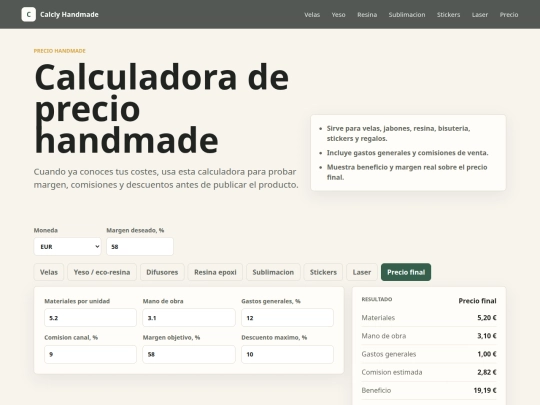Expand the Moneda EUR dropdown

coord(68,247)
